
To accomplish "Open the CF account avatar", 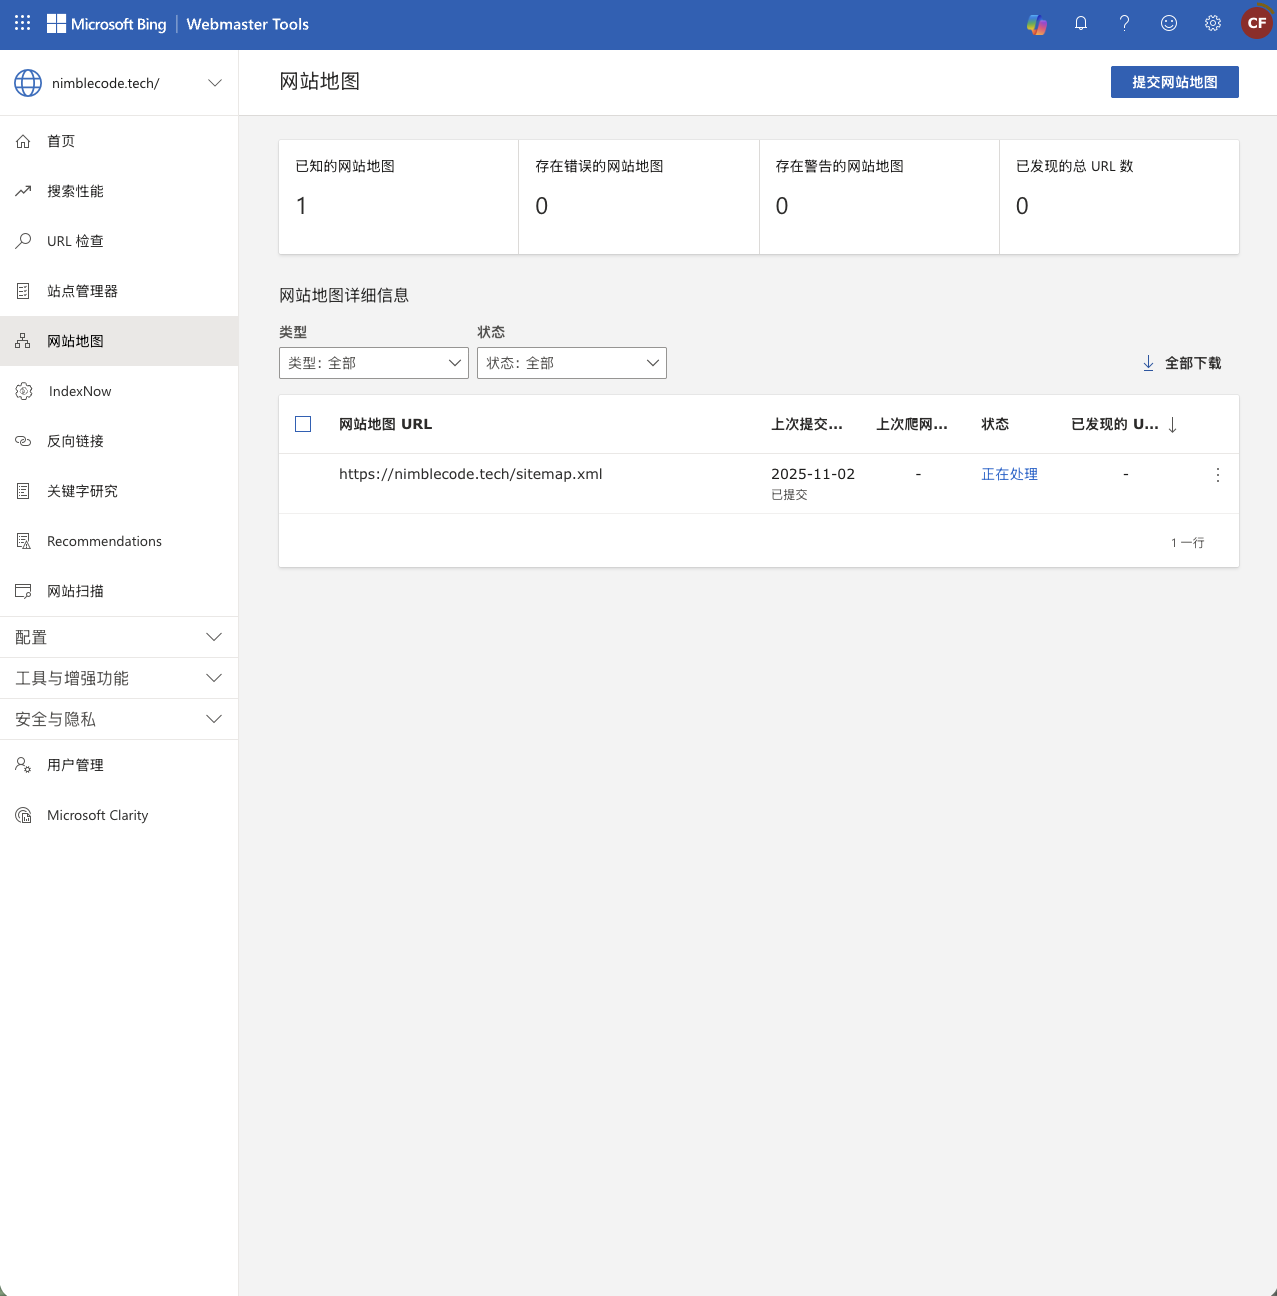I will click(x=1256, y=23).
